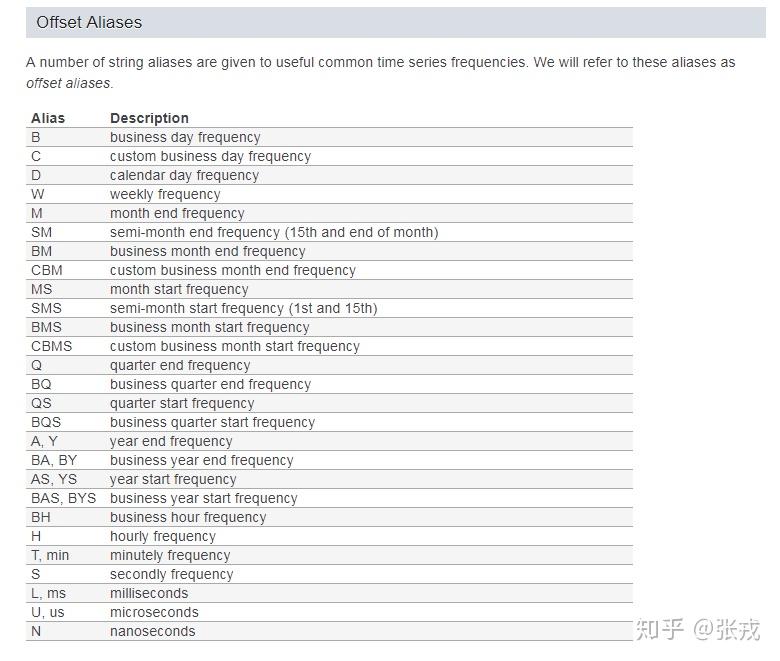Select the SM alias cell
Viewport: 780px width, 661px height.
41,232
